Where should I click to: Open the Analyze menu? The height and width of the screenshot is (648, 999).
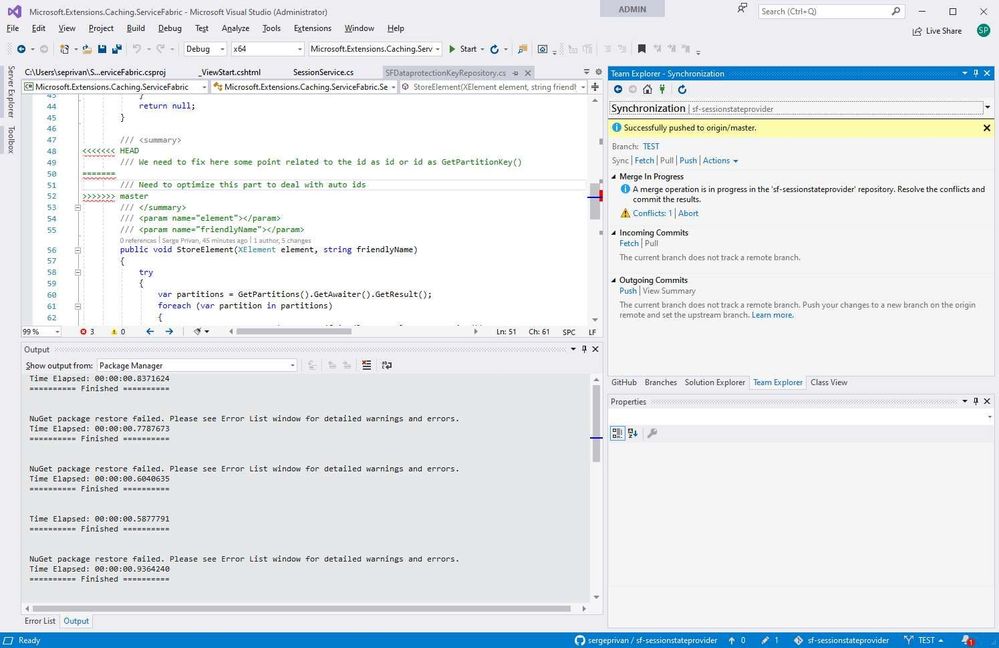click(235, 28)
